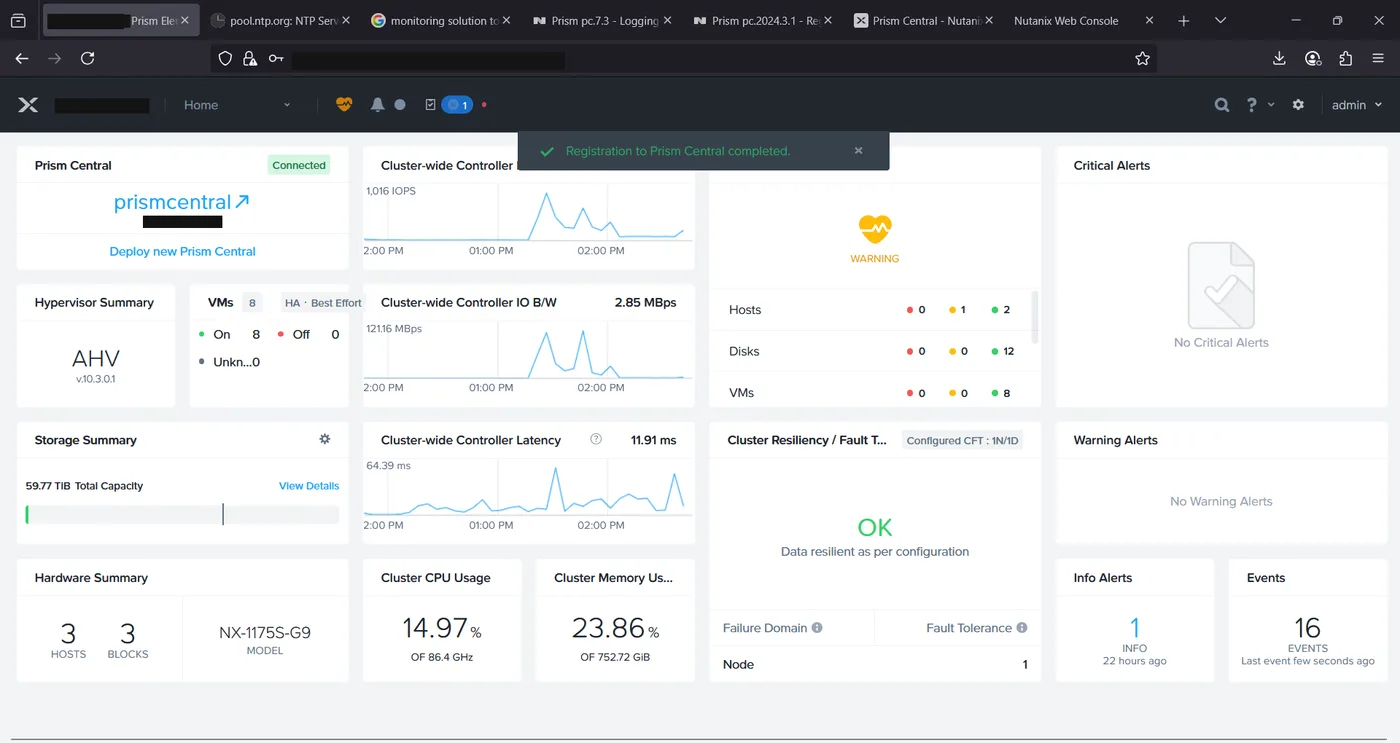The height and width of the screenshot is (743, 1400).
Task: Click the Configured CFT : 1N/1D badge
Action: (x=962, y=440)
